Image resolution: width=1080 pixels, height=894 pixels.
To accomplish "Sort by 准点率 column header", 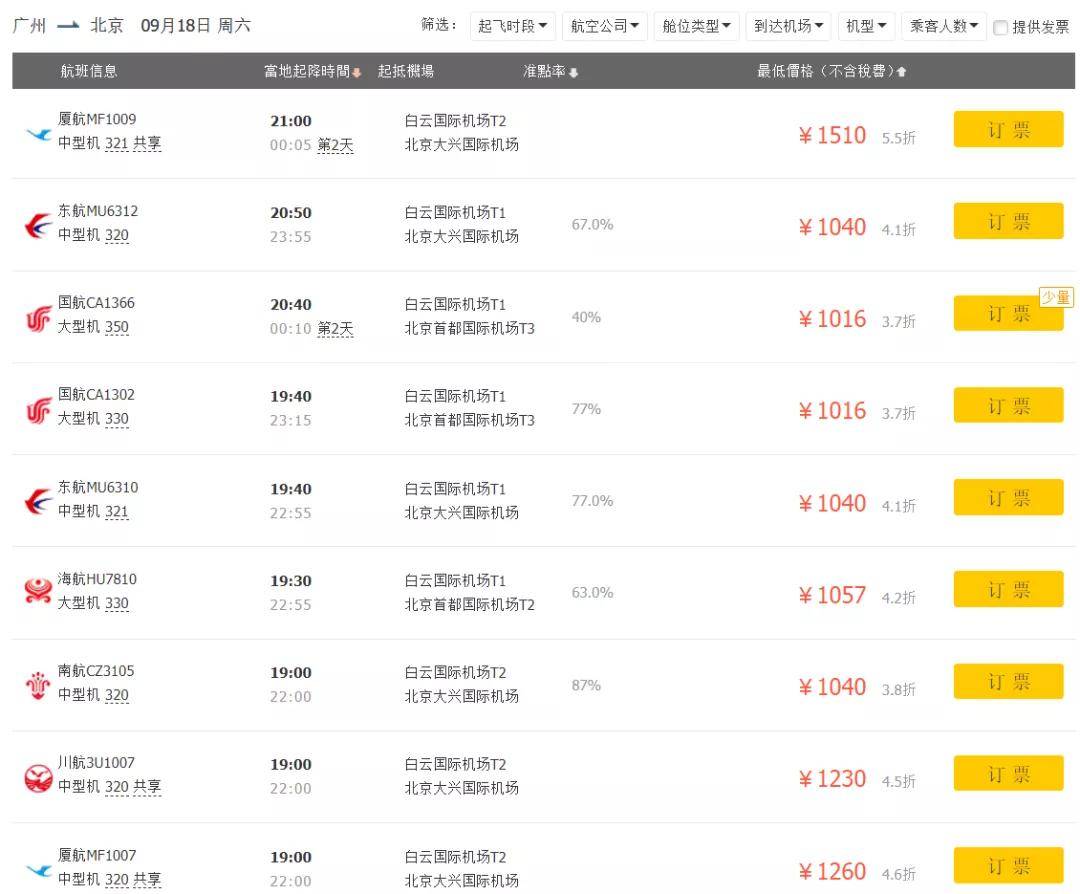I will click(x=544, y=71).
